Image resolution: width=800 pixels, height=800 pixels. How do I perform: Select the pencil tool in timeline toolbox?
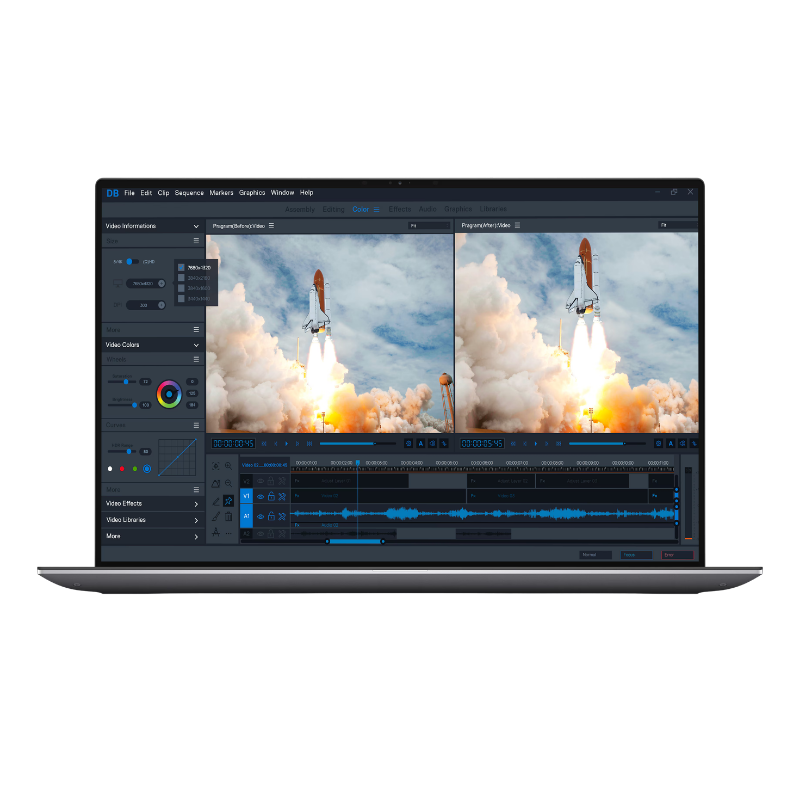(x=216, y=501)
